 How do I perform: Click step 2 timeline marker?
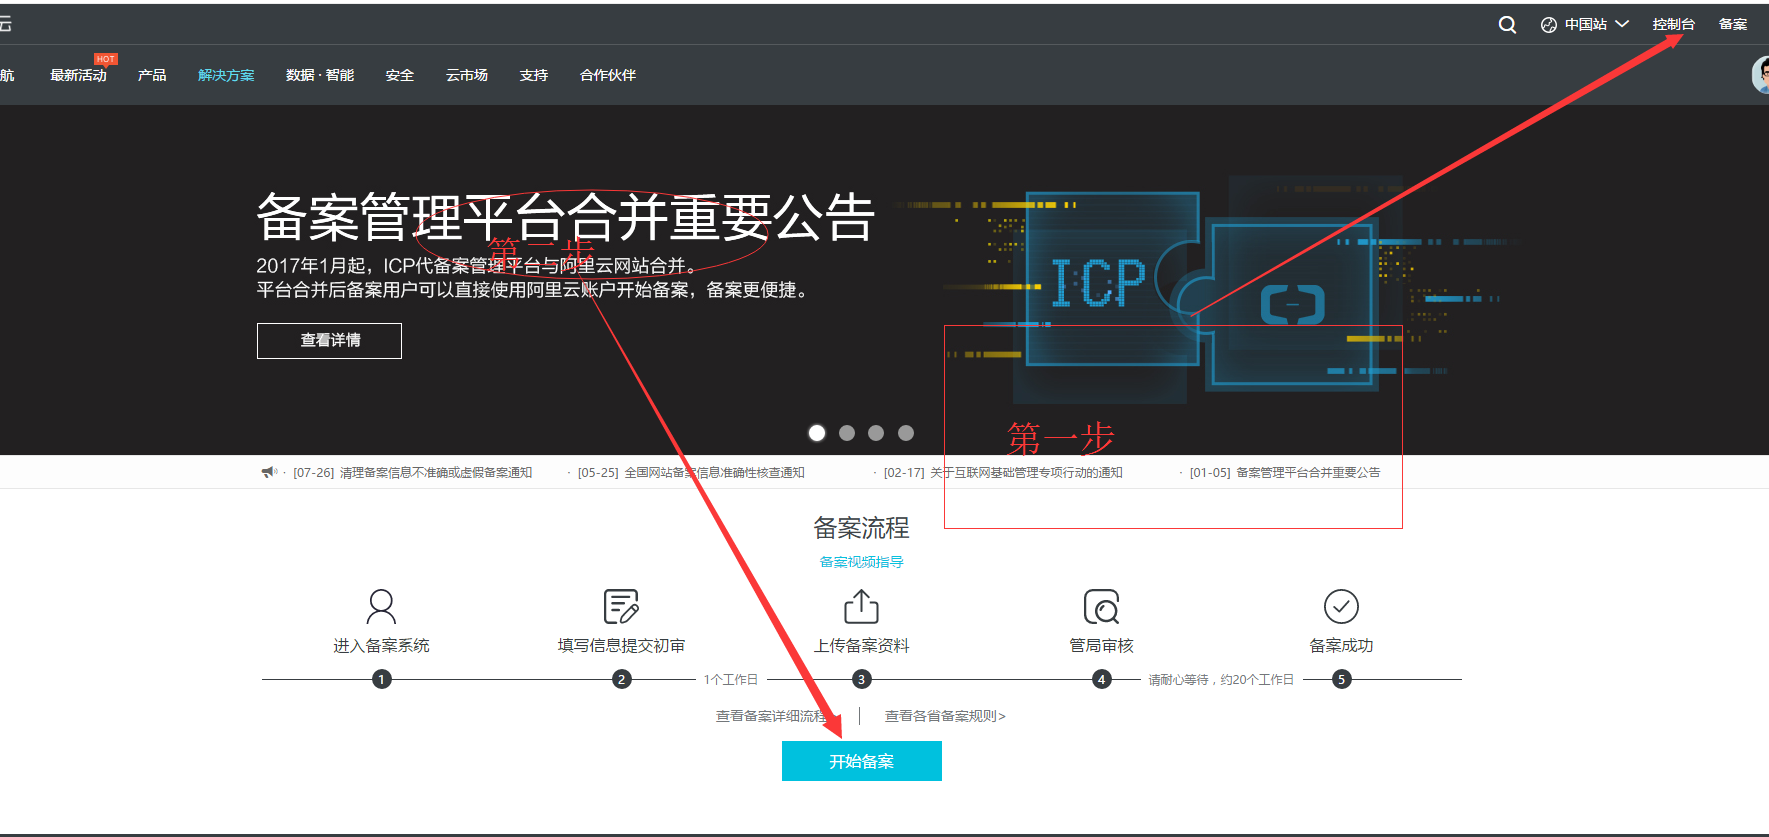(x=621, y=679)
